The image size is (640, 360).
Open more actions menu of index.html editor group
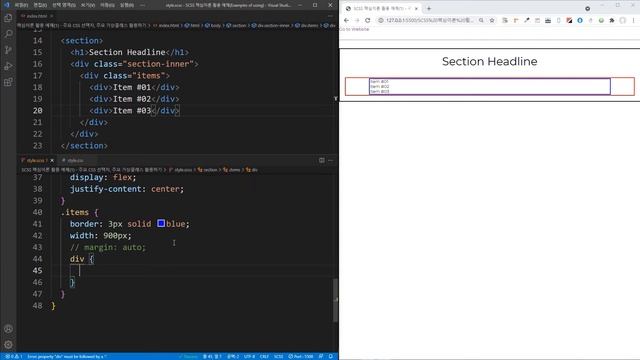point(330,16)
